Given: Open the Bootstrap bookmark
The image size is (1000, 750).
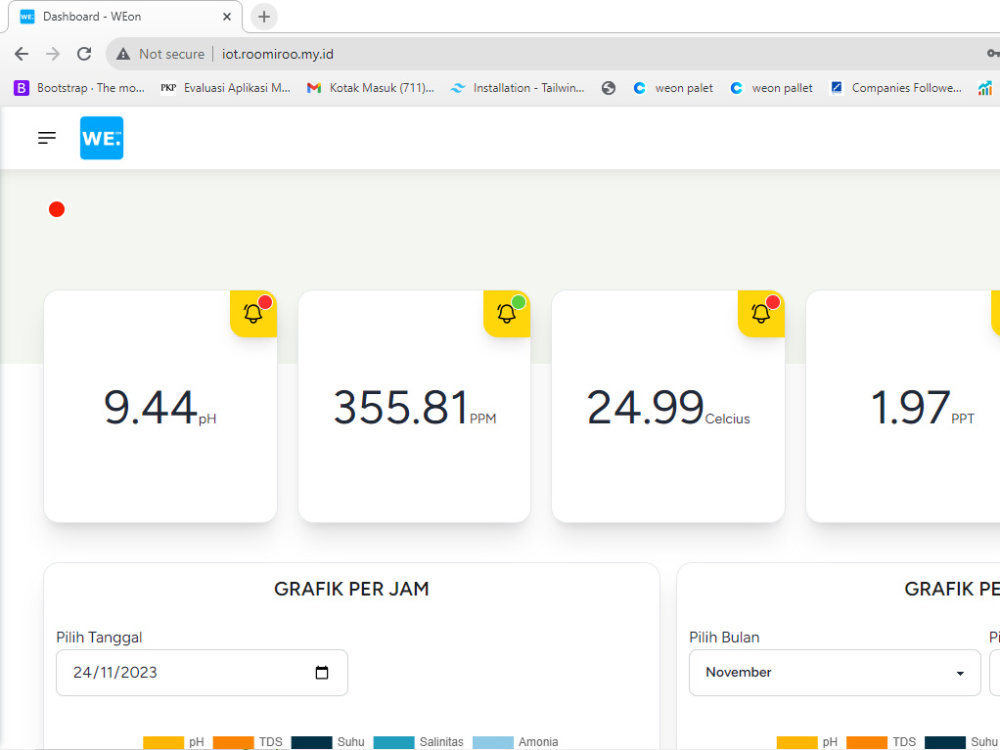Looking at the screenshot, I should tap(80, 88).
